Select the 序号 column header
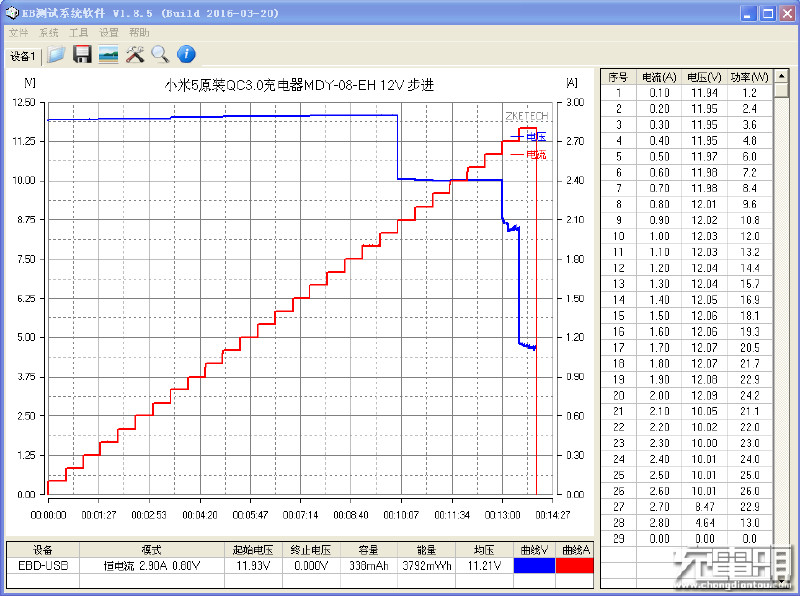Screen dimensions: 800x596 [618, 77]
